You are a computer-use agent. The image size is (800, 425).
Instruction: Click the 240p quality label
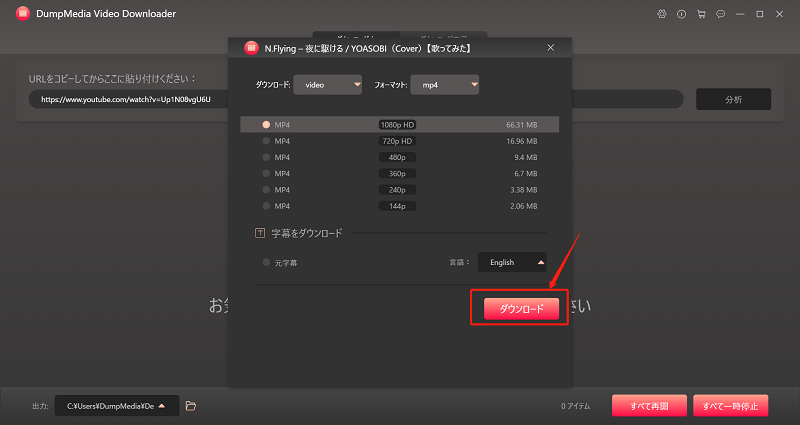pos(397,190)
